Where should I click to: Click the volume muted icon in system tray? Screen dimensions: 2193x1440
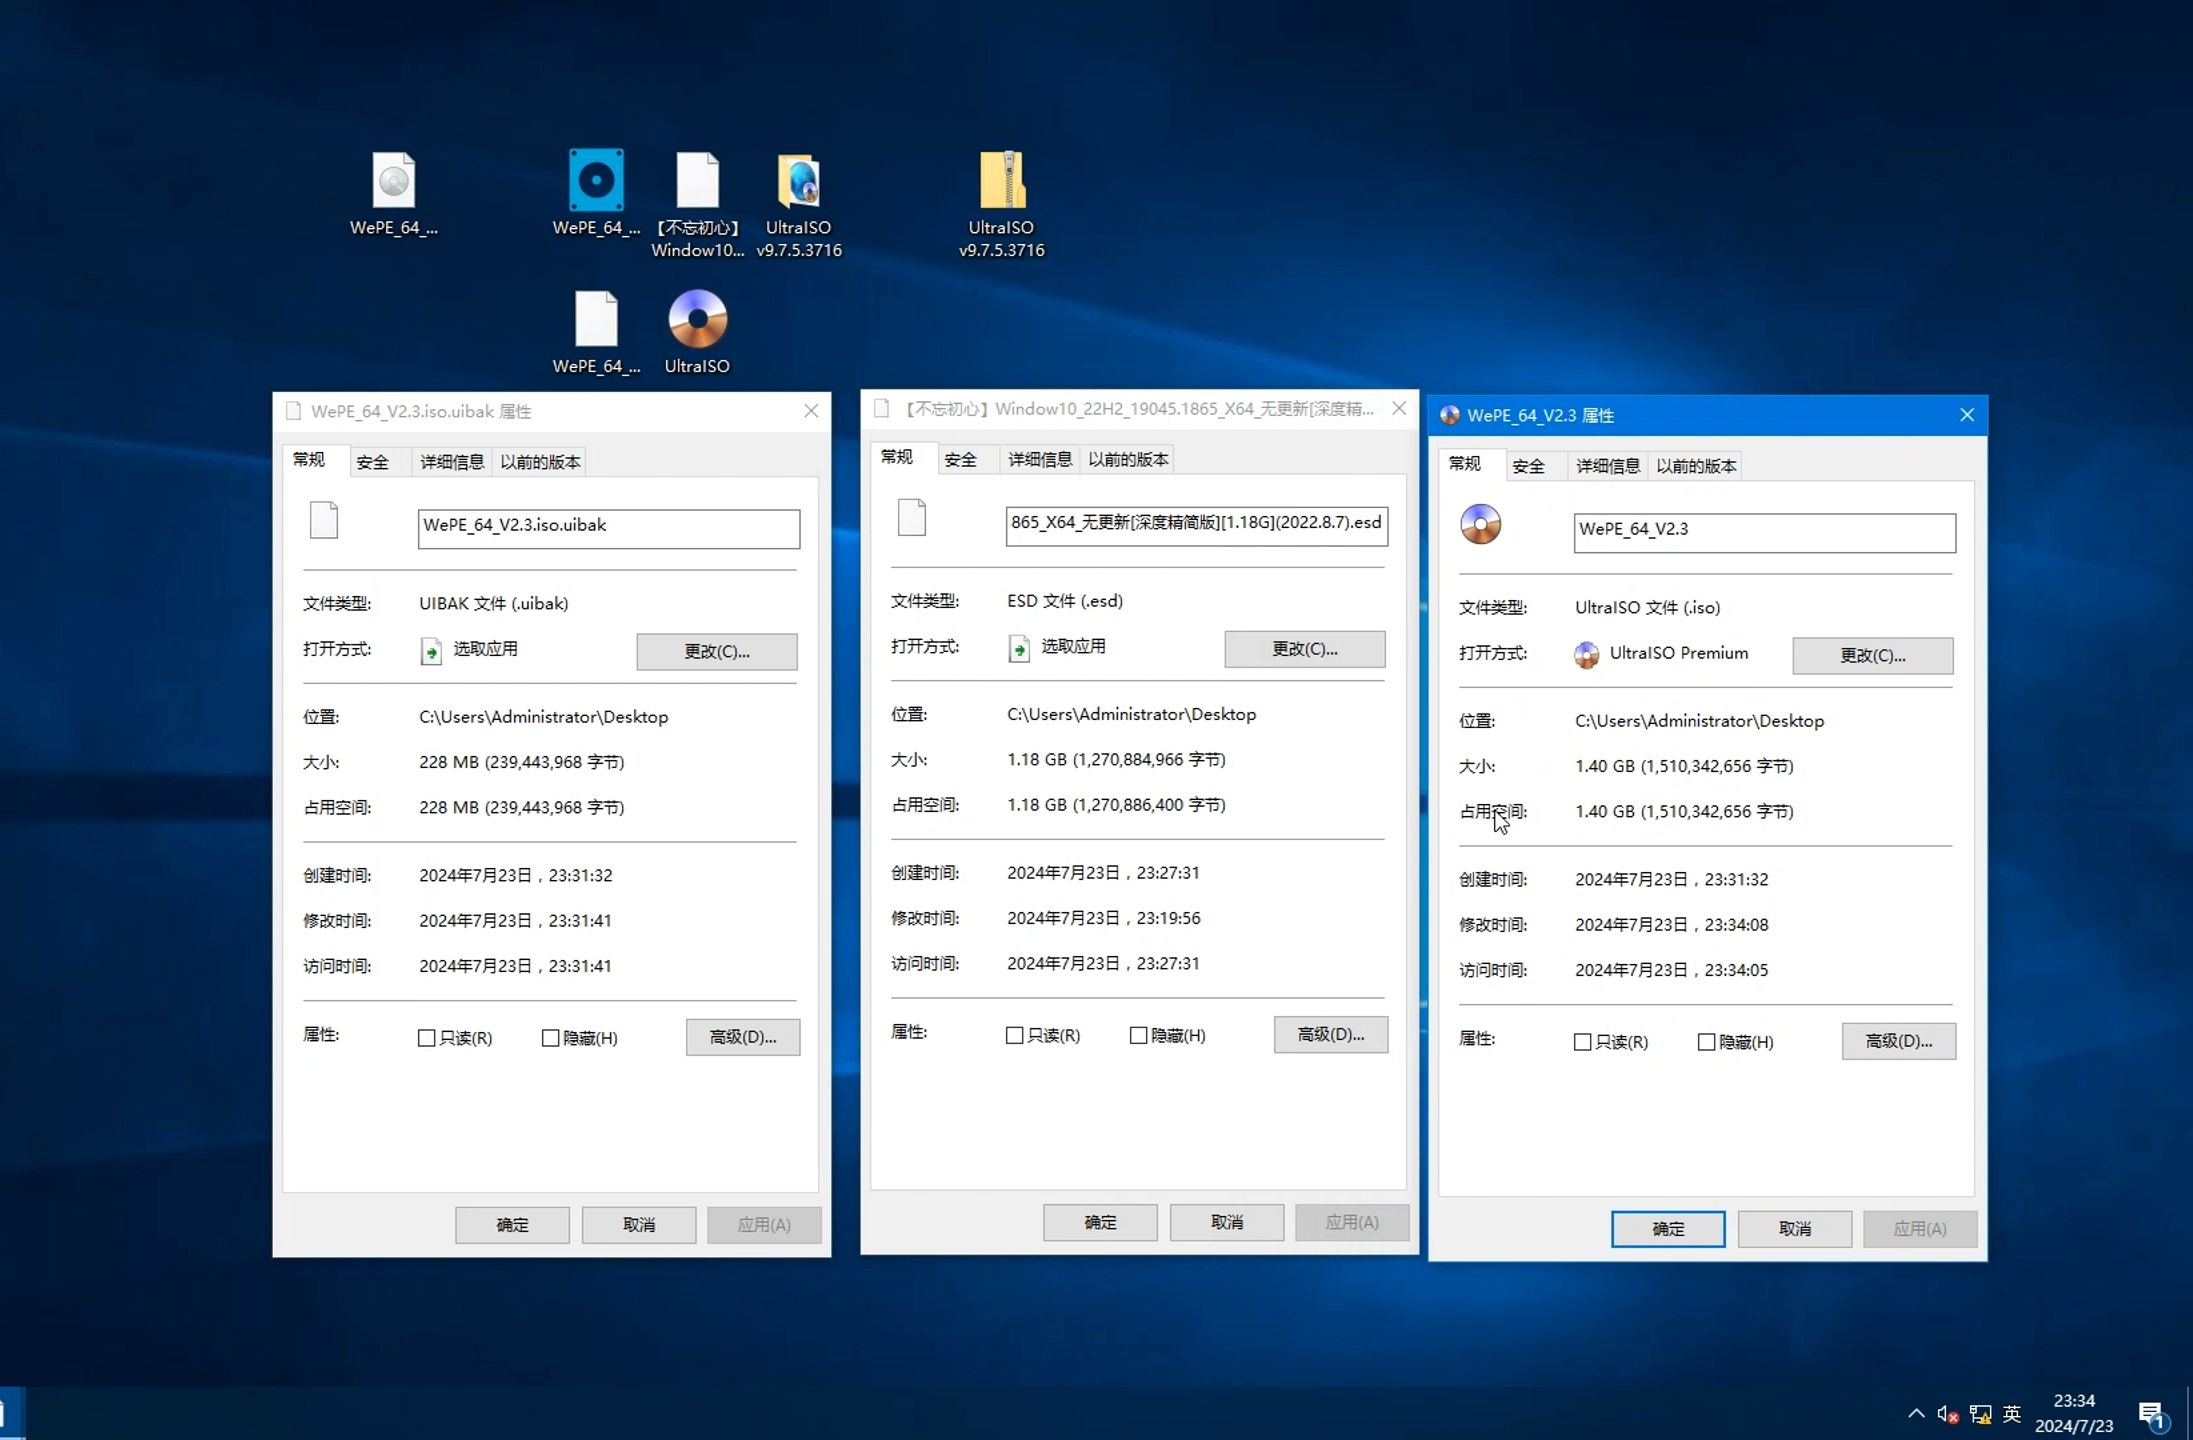click(x=1946, y=1414)
